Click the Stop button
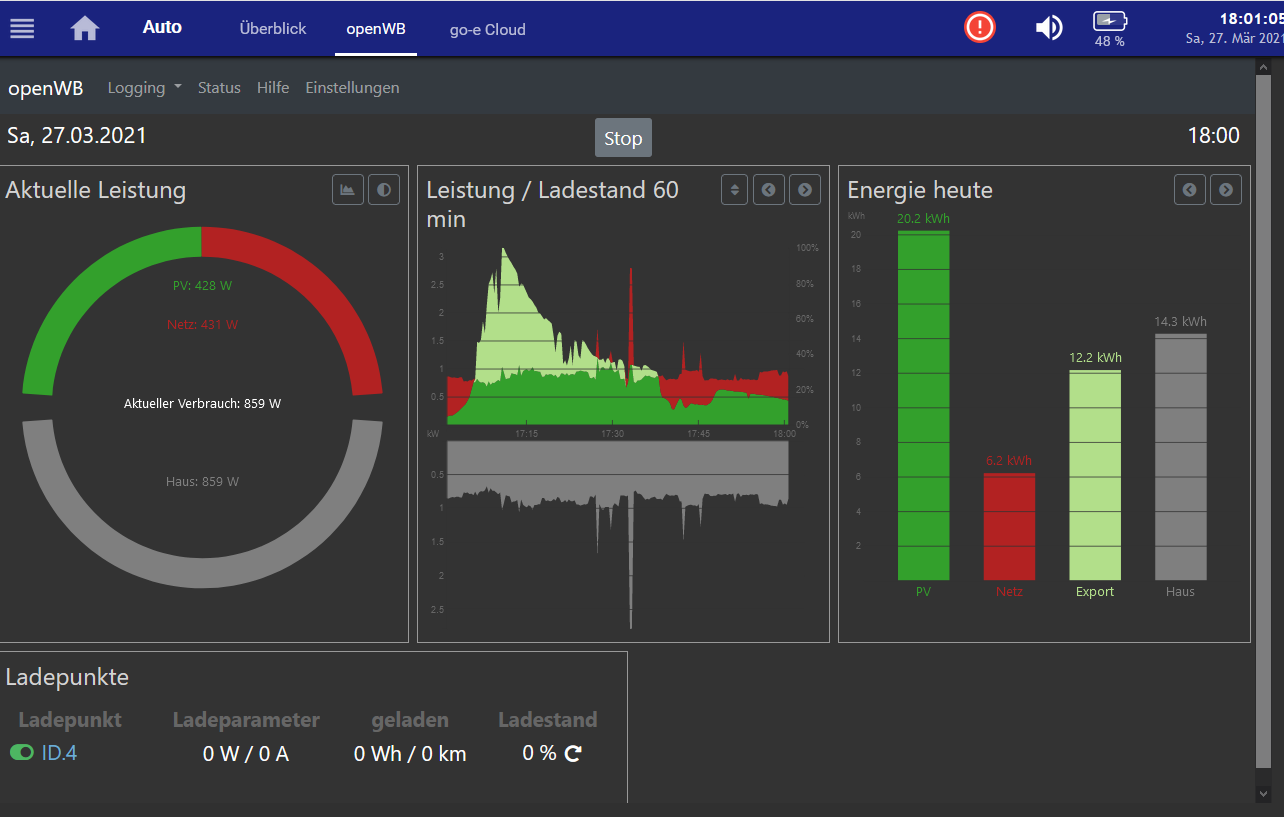 [x=623, y=138]
